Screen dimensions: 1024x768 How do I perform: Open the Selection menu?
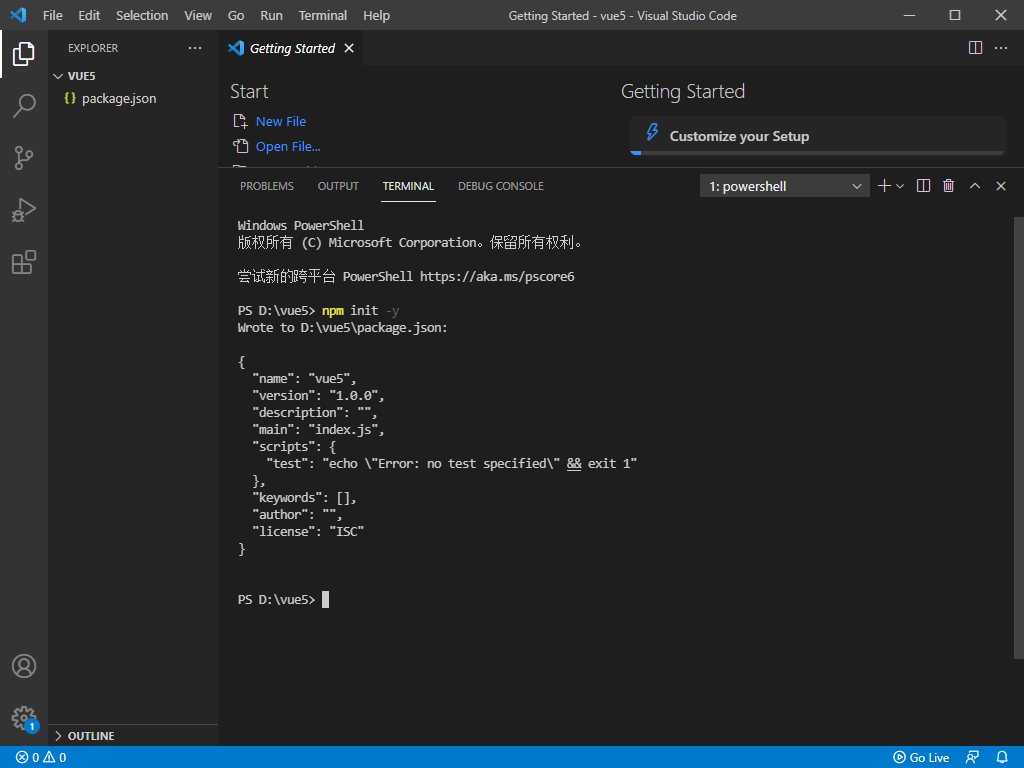click(x=142, y=15)
